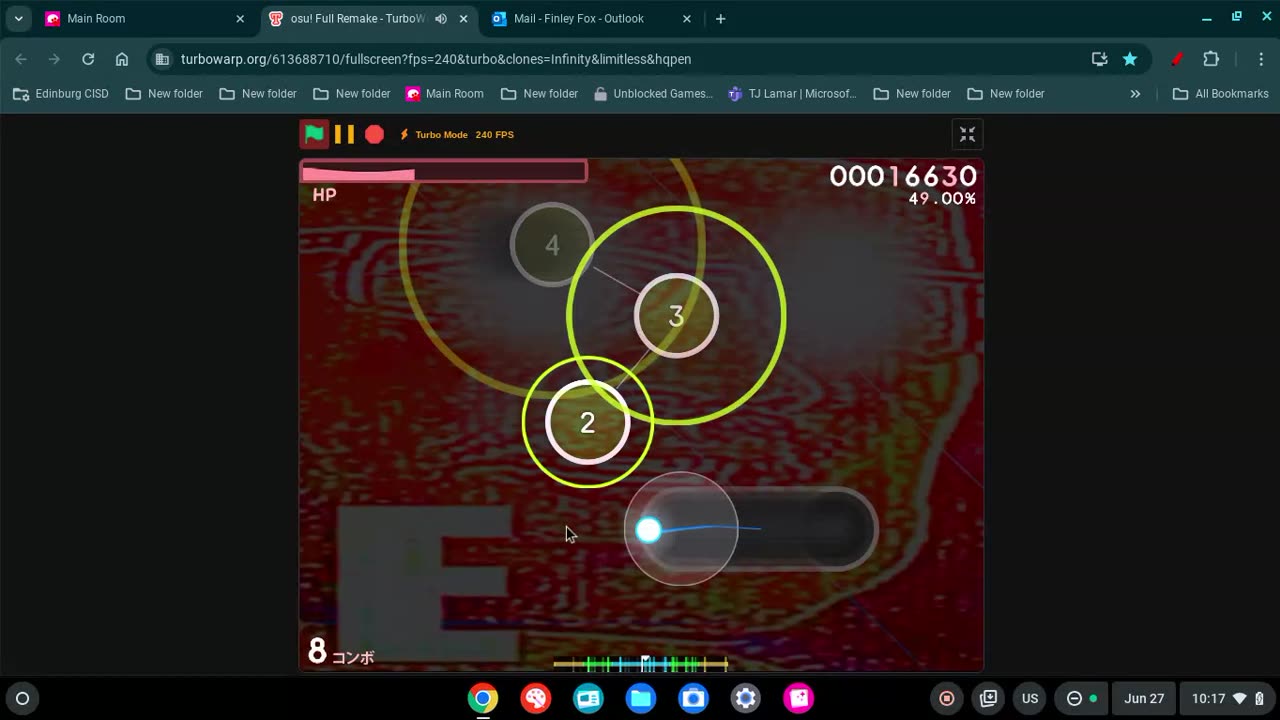Close the Outlook Mail tab

pyautogui.click(x=686, y=19)
